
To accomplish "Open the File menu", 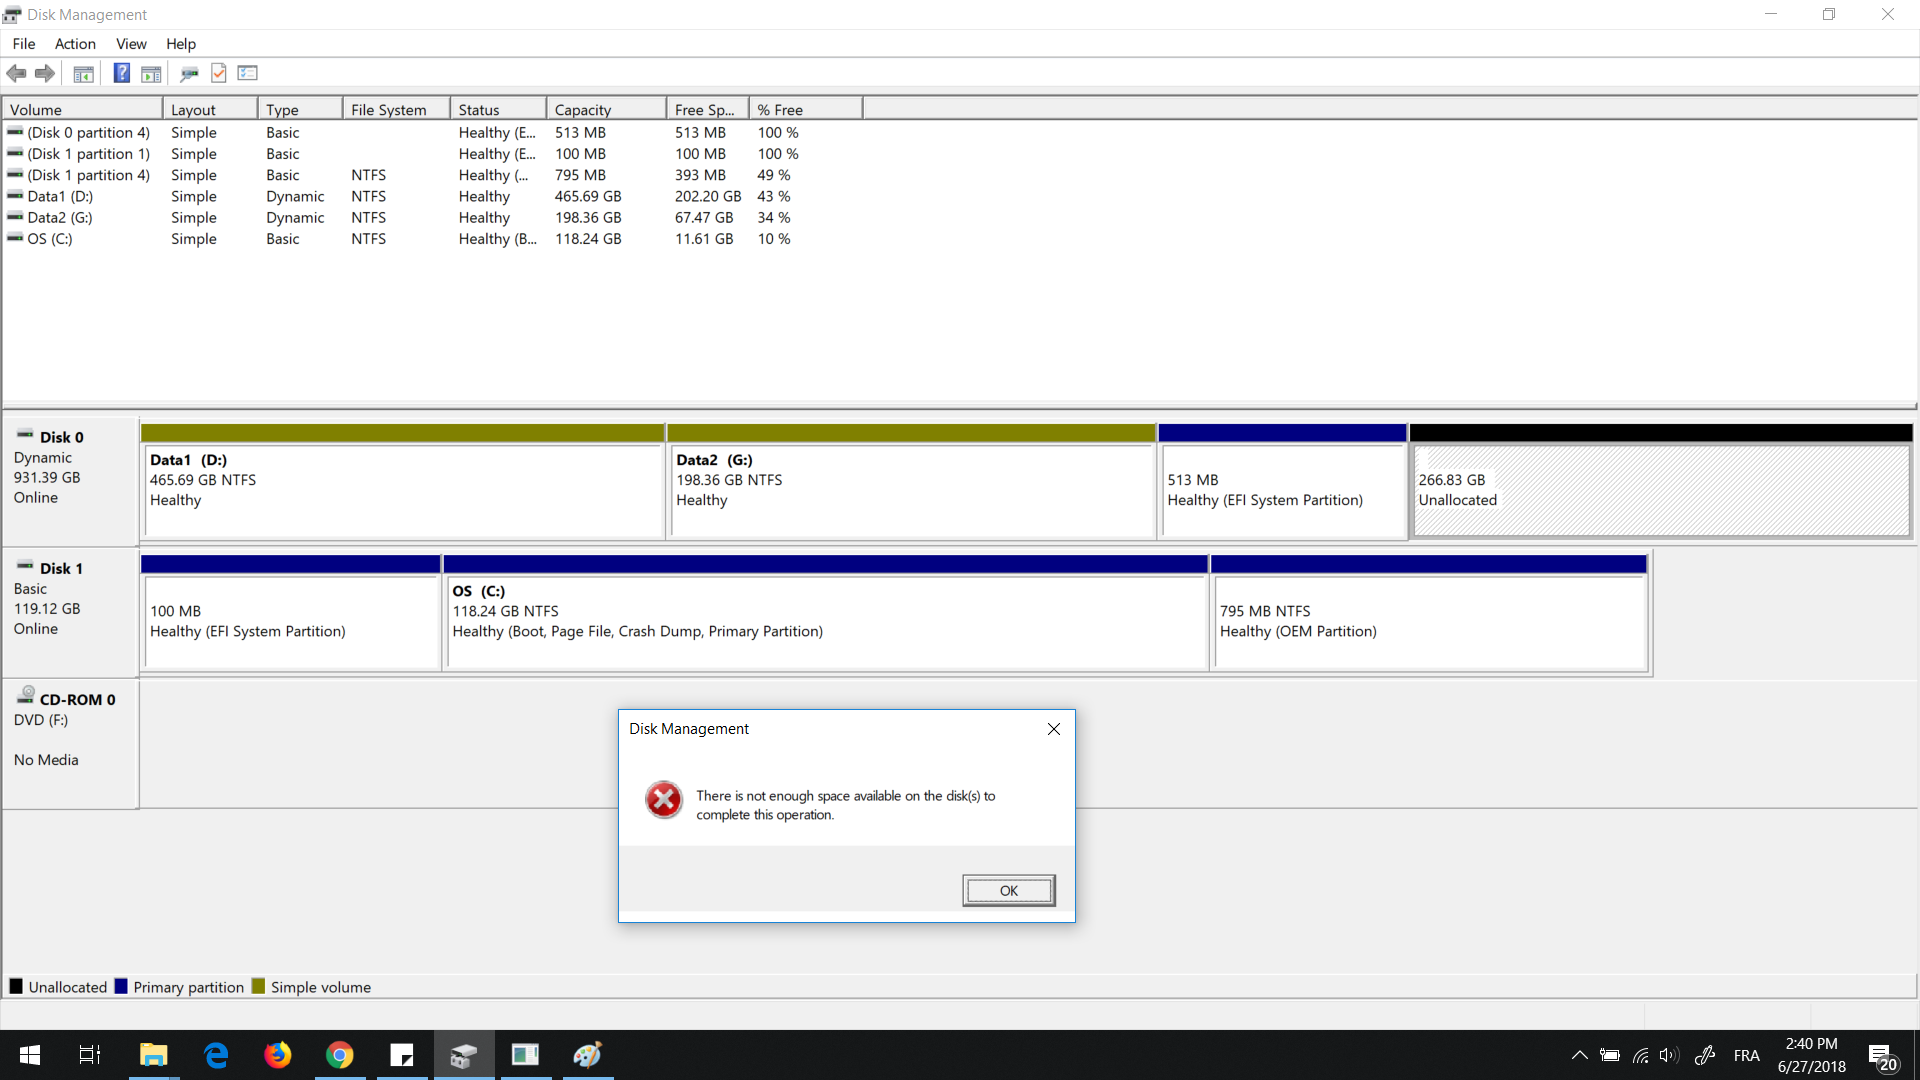I will click(x=24, y=44).
